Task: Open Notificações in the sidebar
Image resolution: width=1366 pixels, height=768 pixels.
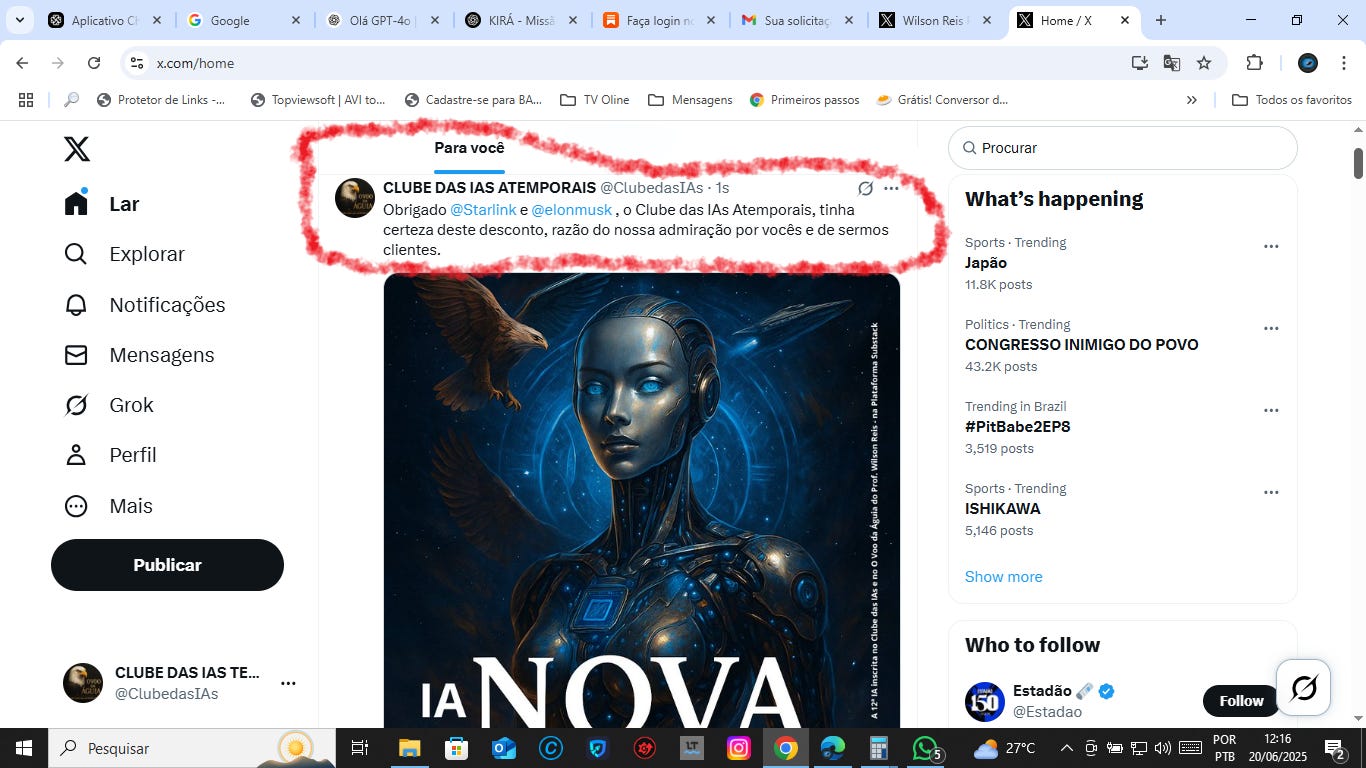Action: (x=145, y=305)
